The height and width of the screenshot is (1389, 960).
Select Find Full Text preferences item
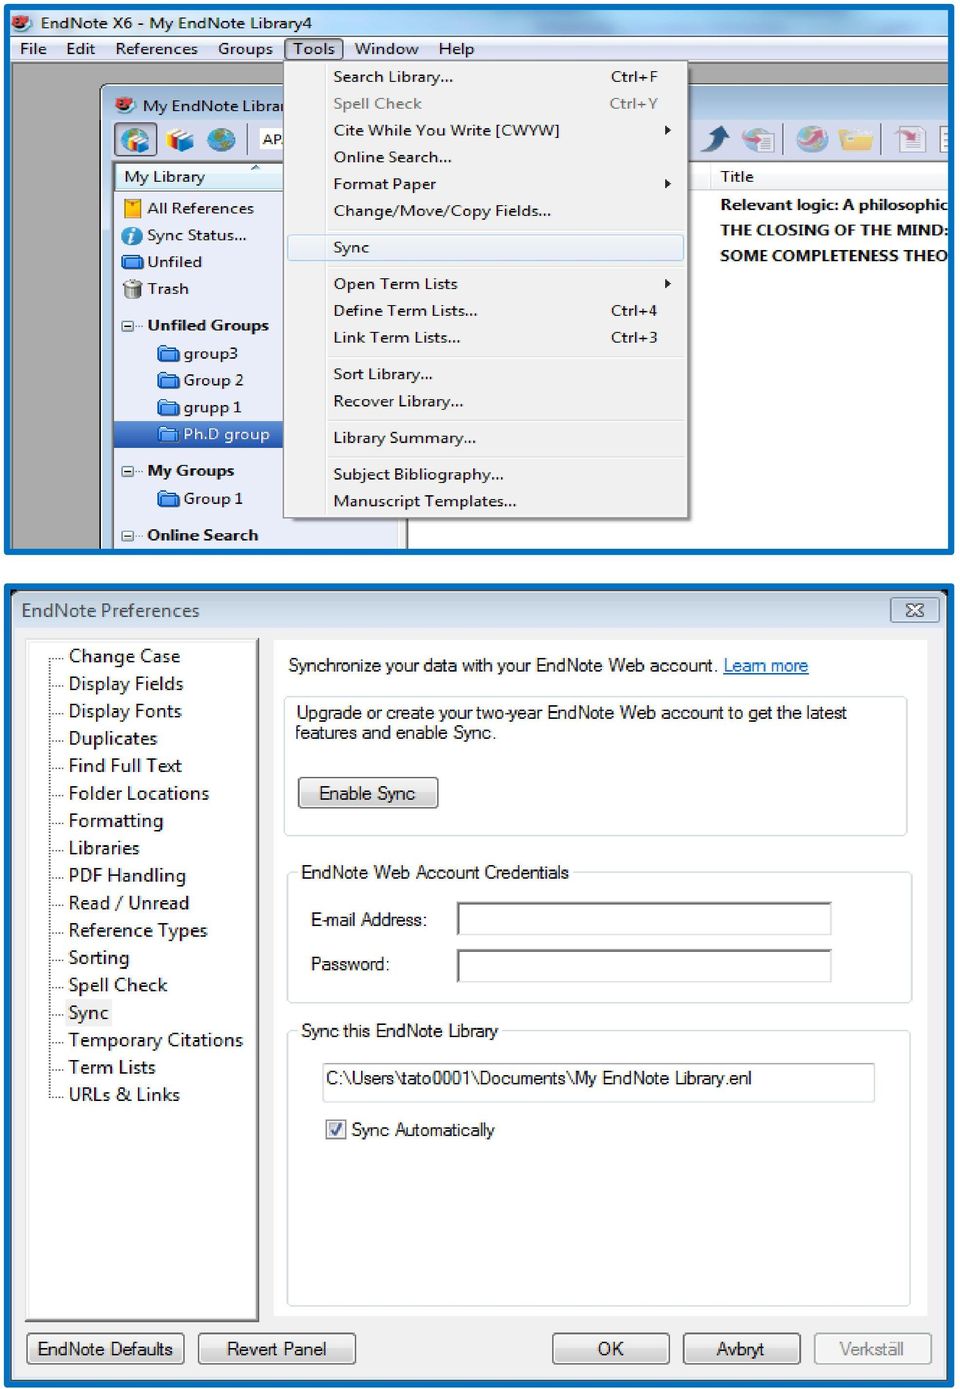click(x=125, y=766)
